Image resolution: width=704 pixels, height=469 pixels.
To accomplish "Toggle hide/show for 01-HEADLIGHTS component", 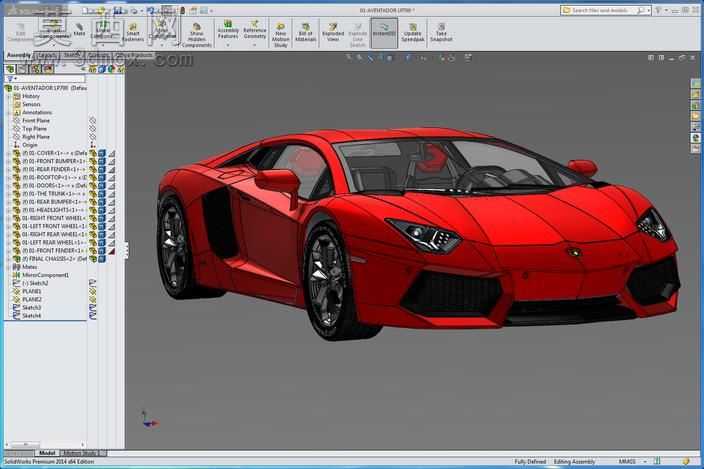I will click(93, 210).
